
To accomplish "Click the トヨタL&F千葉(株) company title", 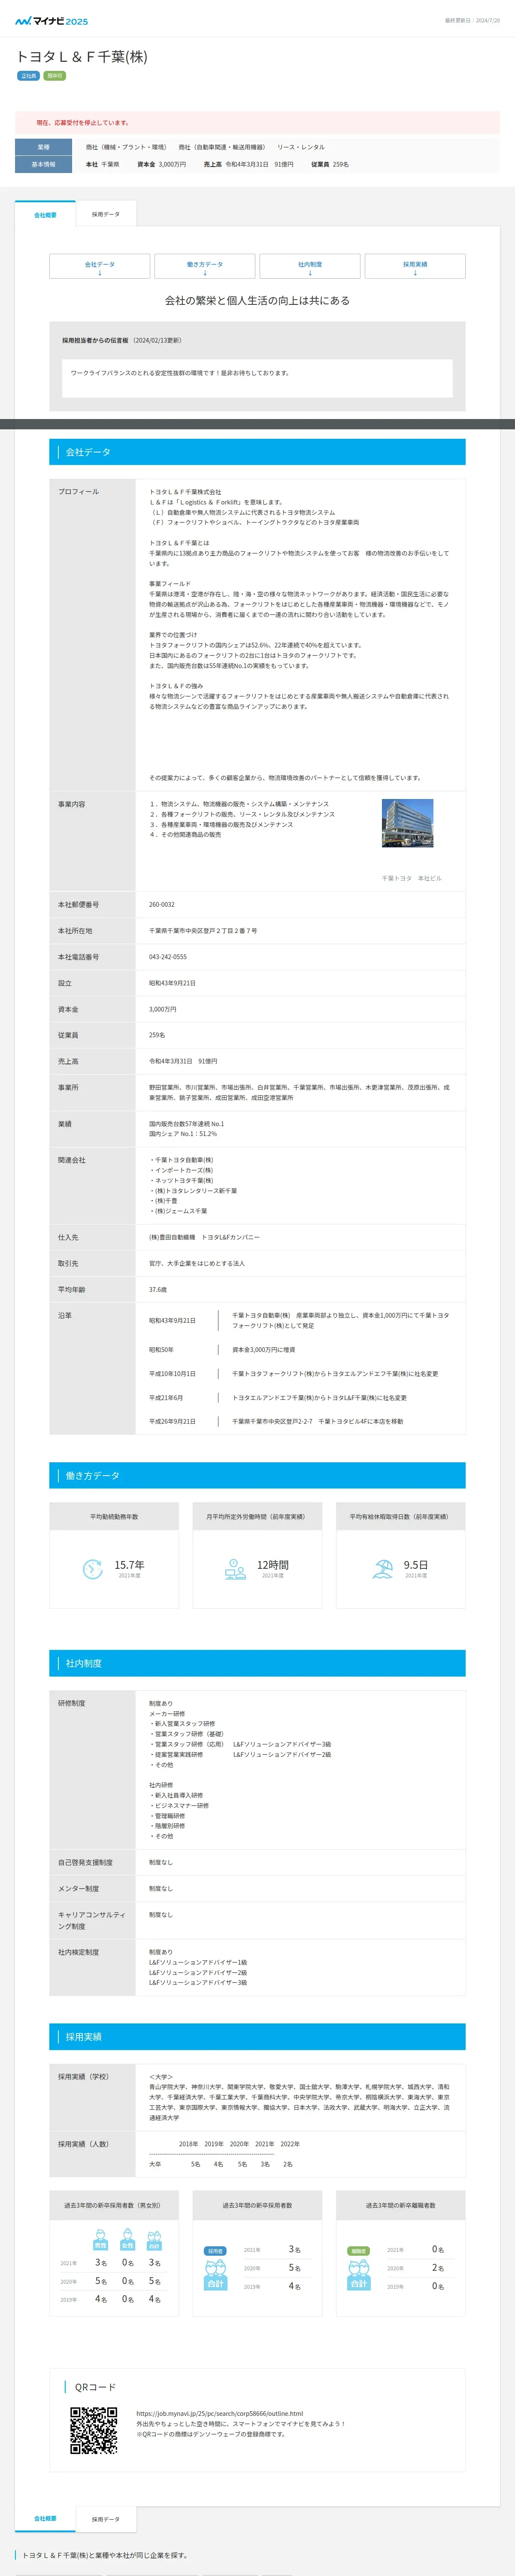I will click(x=82, y=57).
